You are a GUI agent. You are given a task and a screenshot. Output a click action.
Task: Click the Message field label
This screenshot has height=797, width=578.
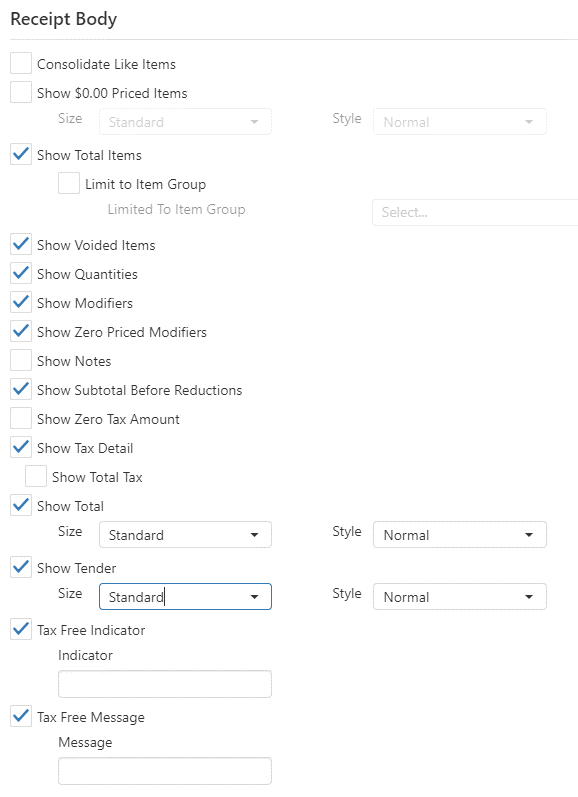(x=85, y=743)
